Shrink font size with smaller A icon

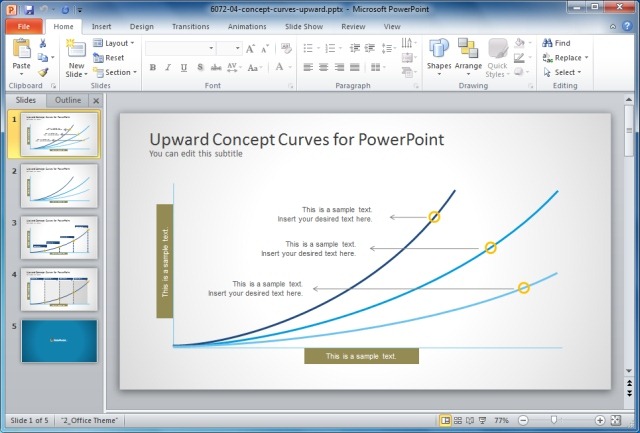(265, 49)
